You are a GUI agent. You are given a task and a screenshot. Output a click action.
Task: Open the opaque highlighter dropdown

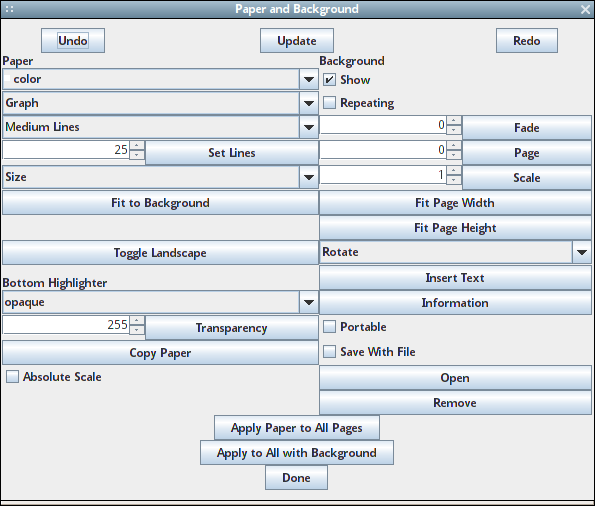tap(160, 303)
